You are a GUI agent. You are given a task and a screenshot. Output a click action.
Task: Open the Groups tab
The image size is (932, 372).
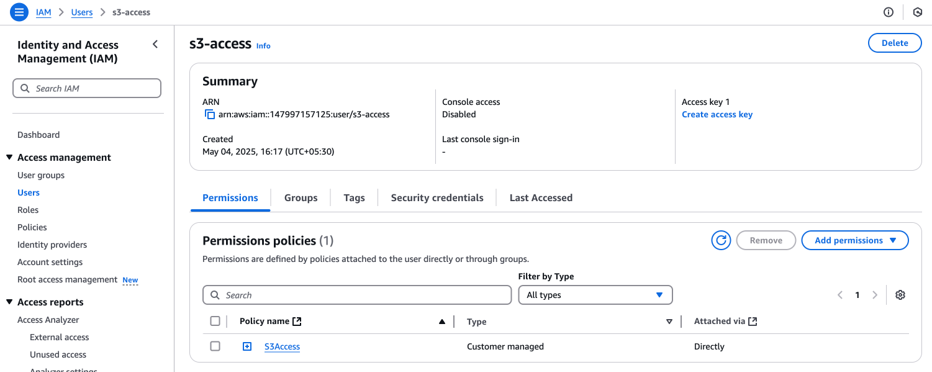[301, 198]
